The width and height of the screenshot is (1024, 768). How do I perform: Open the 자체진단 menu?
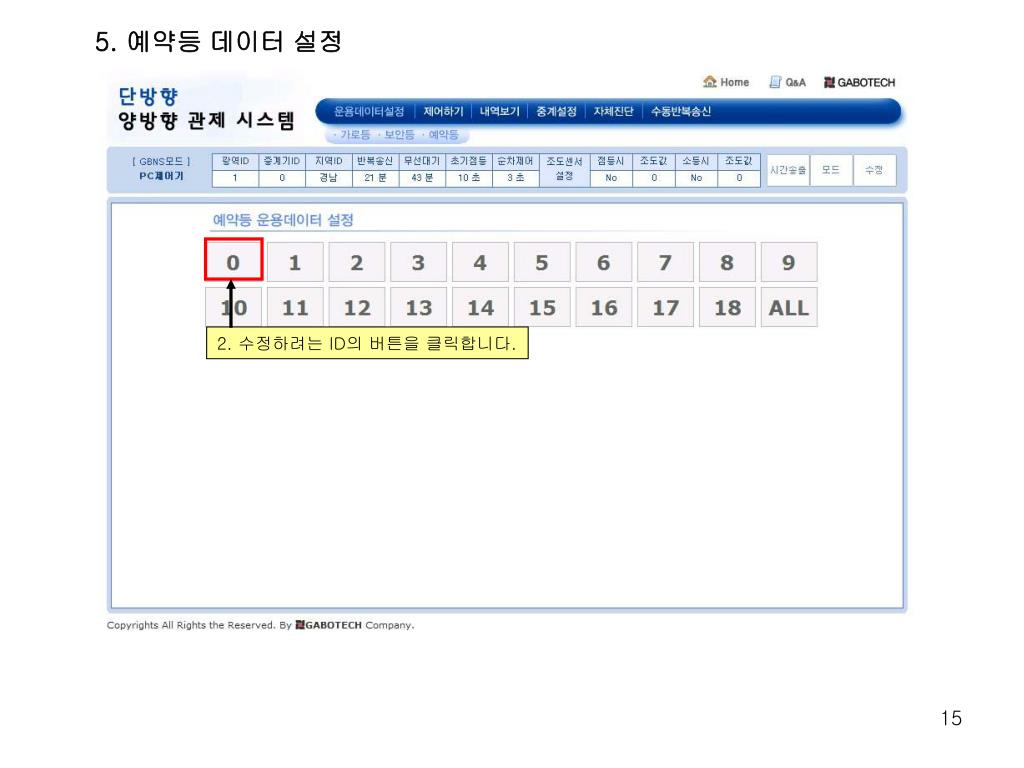coord(613,112)
